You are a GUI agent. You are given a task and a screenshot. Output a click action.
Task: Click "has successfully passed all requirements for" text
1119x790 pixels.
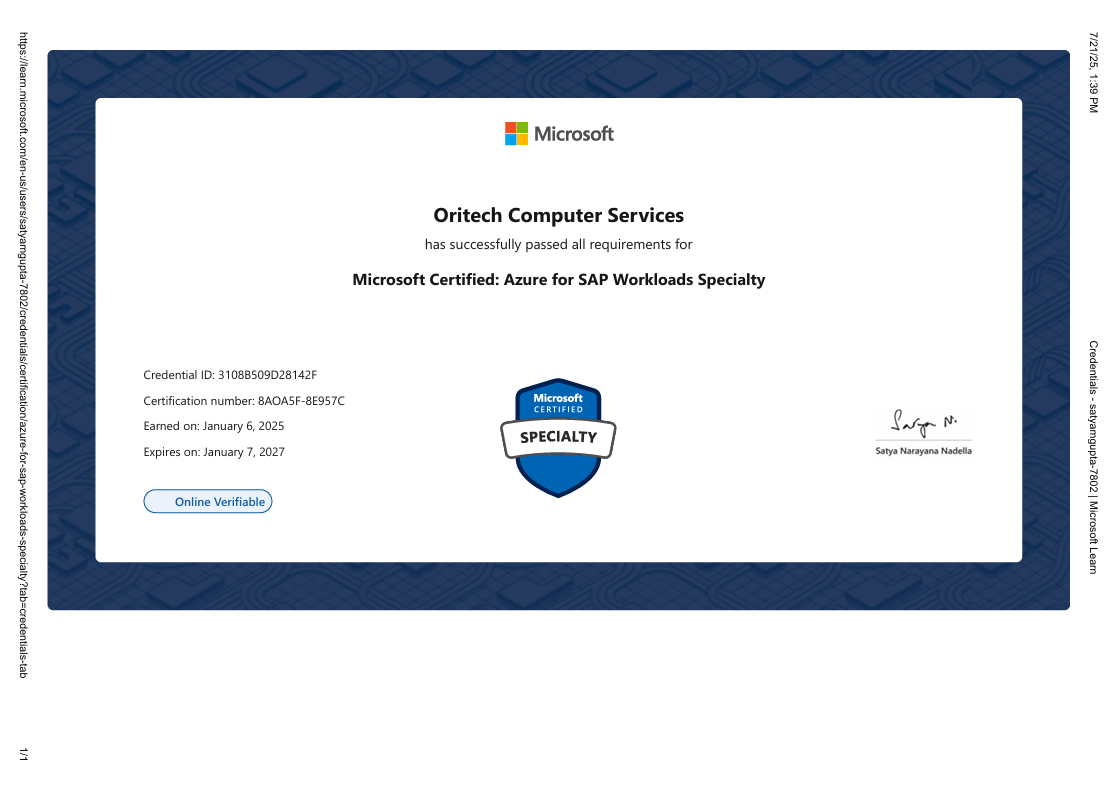point(558,244)
